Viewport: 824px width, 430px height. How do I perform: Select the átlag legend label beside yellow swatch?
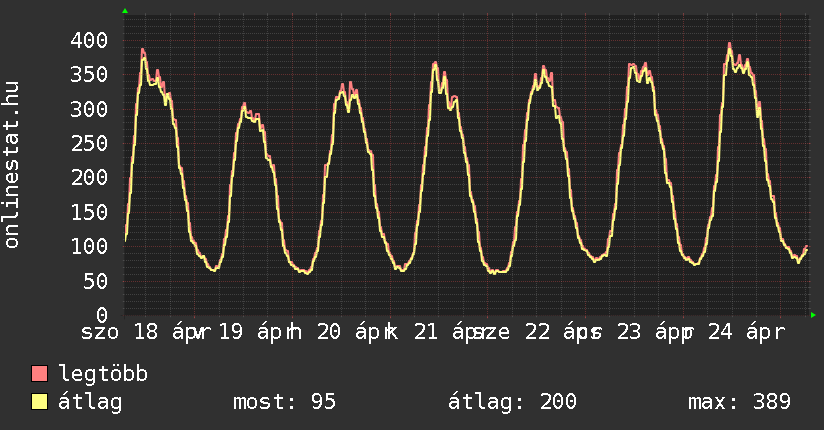point(90,402)
